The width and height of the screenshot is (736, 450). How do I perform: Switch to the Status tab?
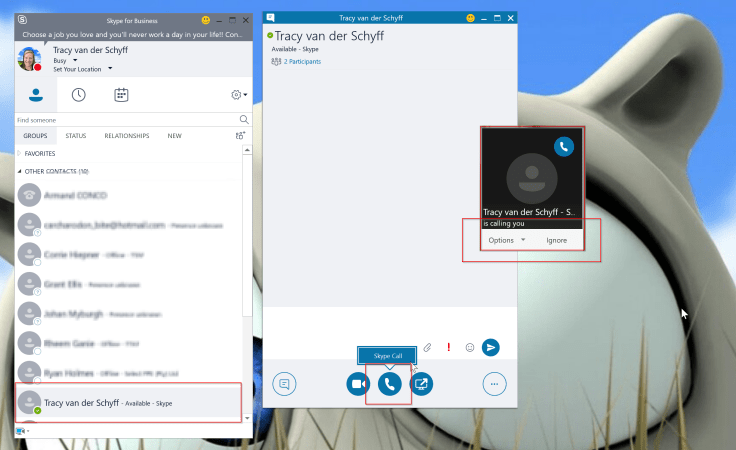[x=76, y=136]
